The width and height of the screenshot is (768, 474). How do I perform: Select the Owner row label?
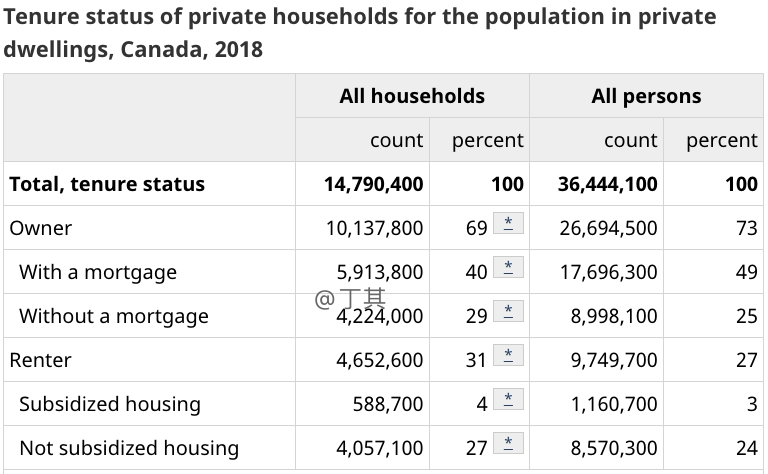point(41,228)
